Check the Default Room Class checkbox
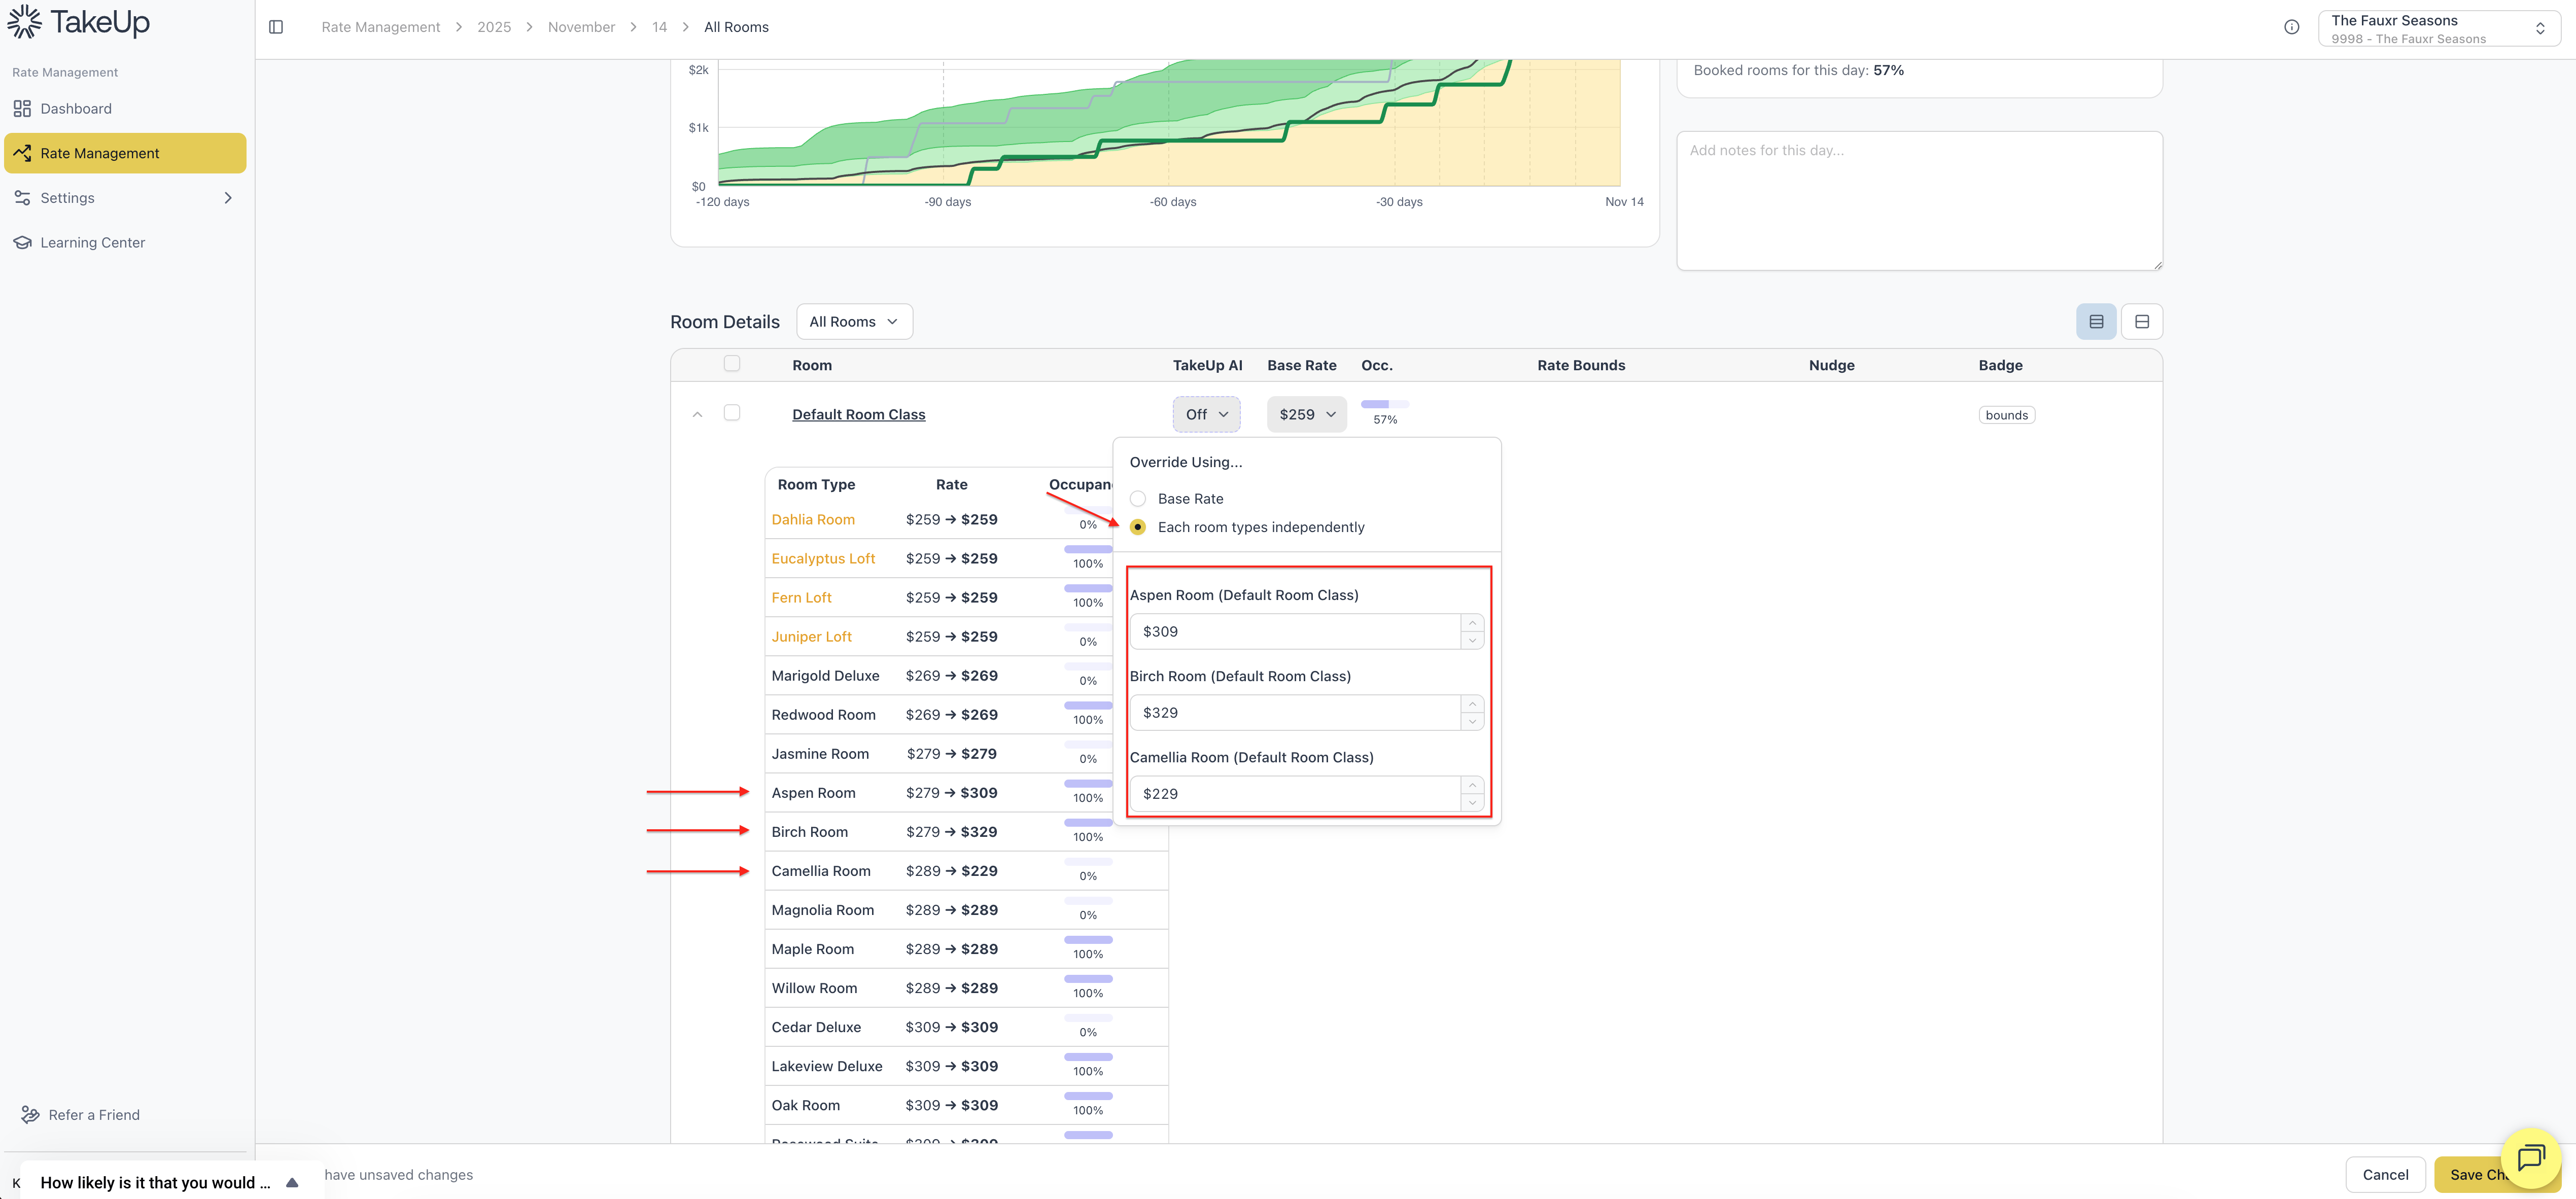 732,413
